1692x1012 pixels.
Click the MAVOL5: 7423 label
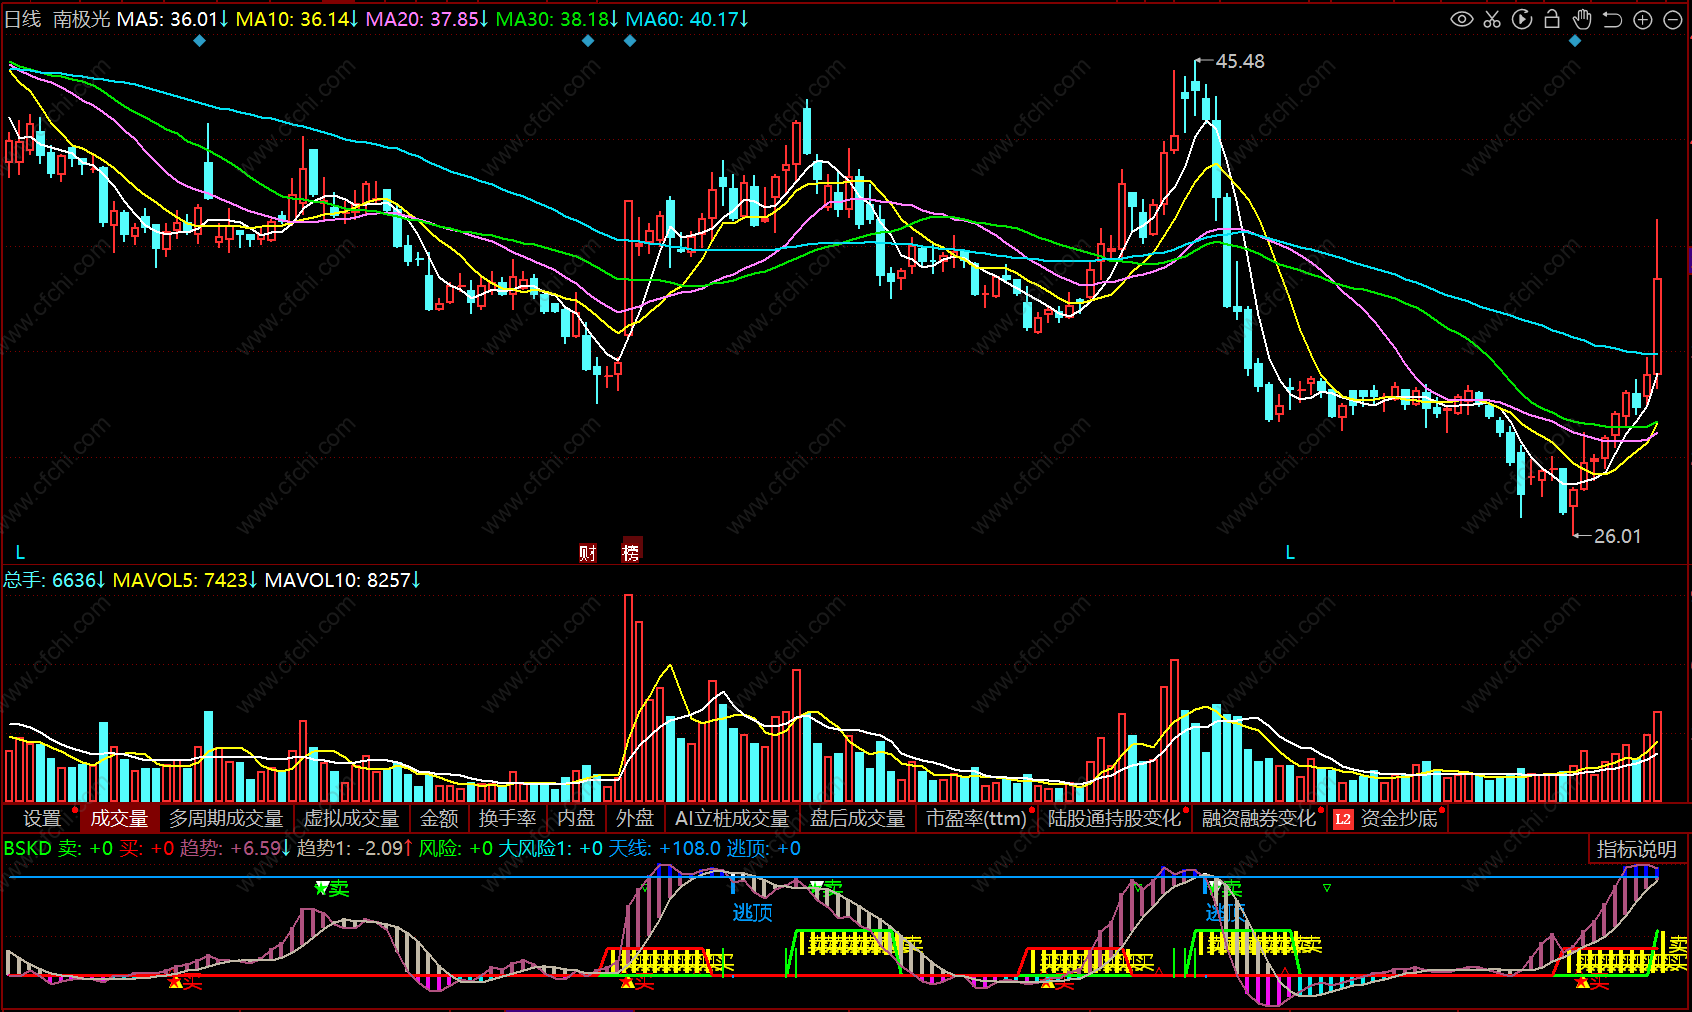(185, 580)
